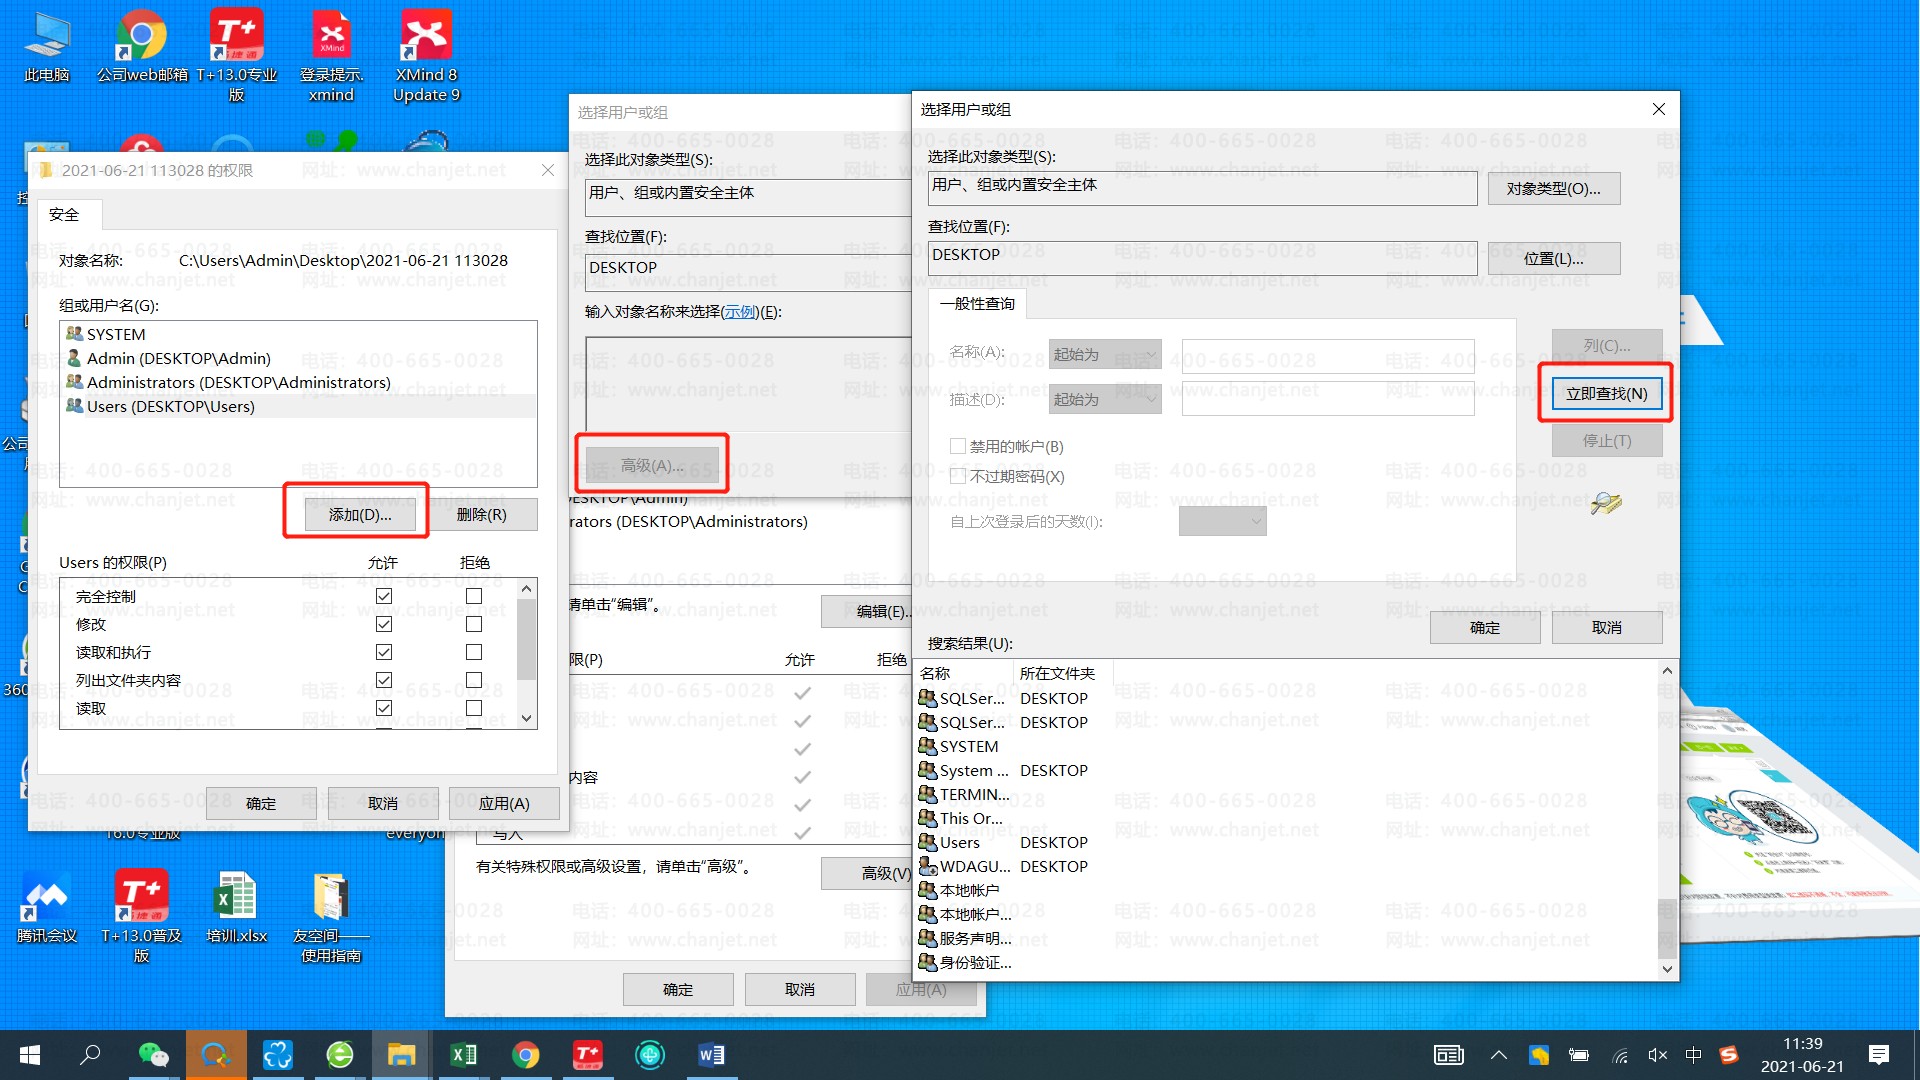The image size is (1920, 1080).
Task: Click 应用(A) in the 权限 dialog
Action: pos(504,803)
